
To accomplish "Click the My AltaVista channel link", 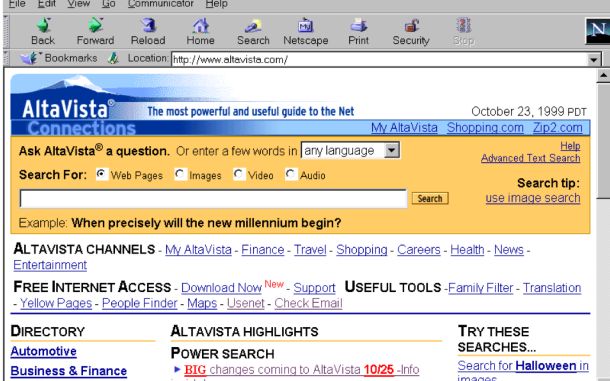I will [x=198, y=249].
